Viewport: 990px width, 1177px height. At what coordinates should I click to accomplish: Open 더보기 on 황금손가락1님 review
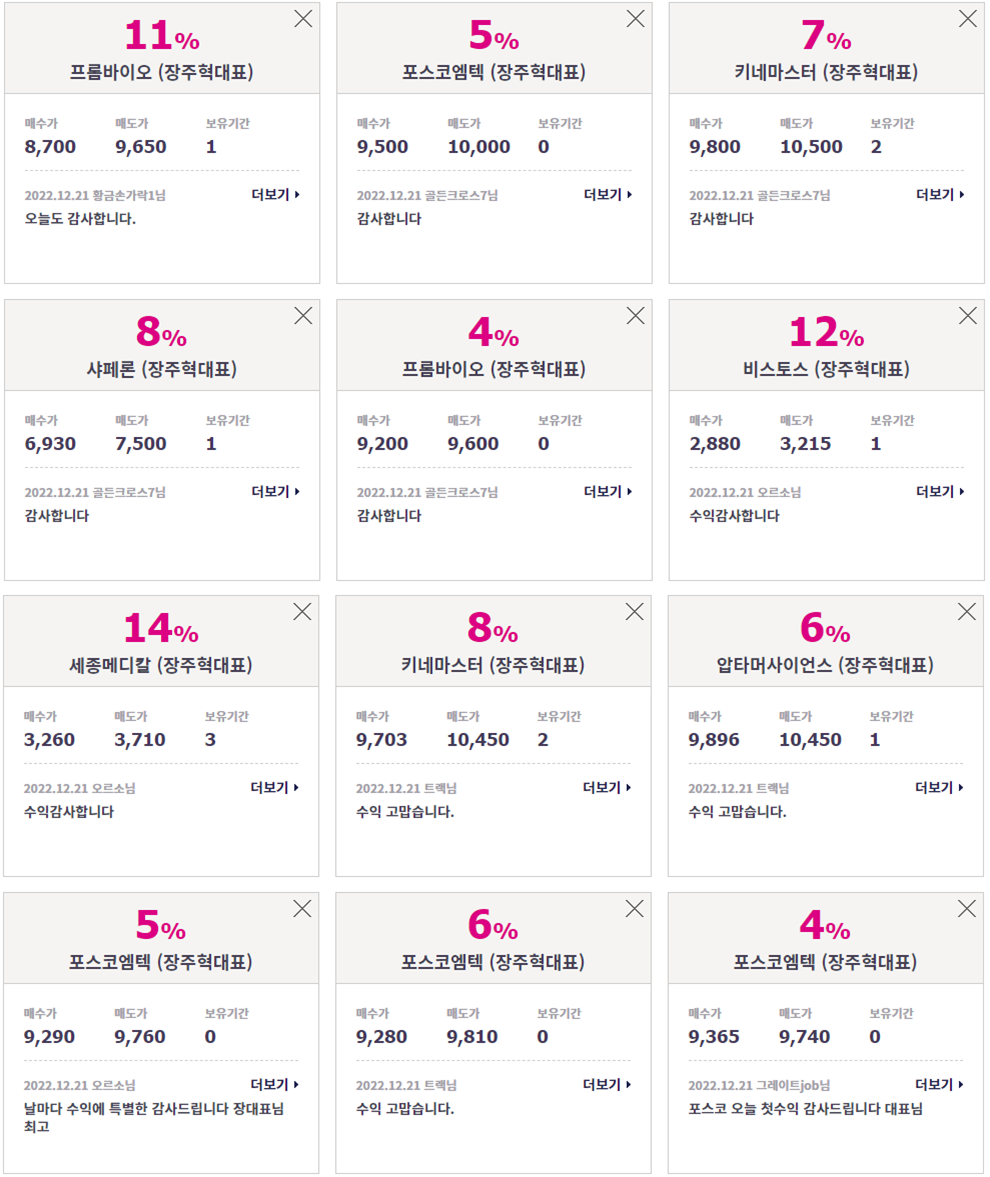tap(275, 194)
